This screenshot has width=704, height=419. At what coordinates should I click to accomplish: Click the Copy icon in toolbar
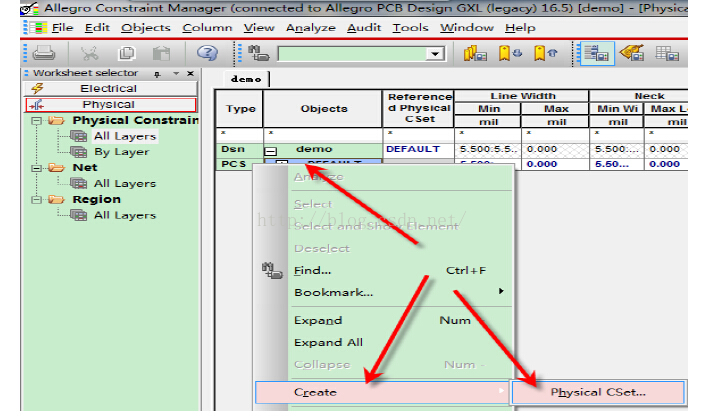[127, 53]
